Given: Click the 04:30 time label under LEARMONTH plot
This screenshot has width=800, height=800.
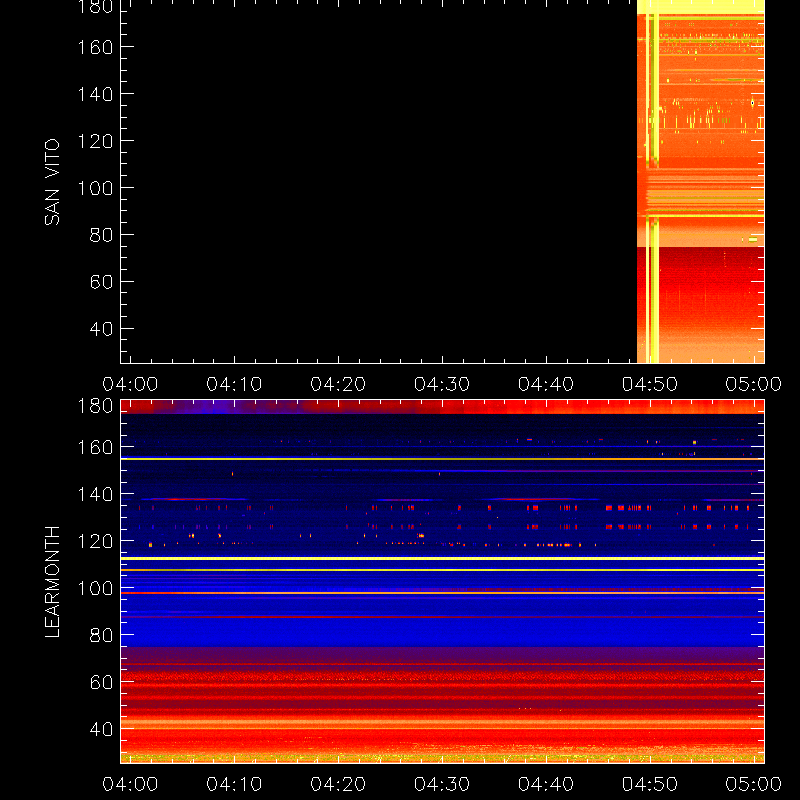Looking at the screenshot, I should point(442,784).
